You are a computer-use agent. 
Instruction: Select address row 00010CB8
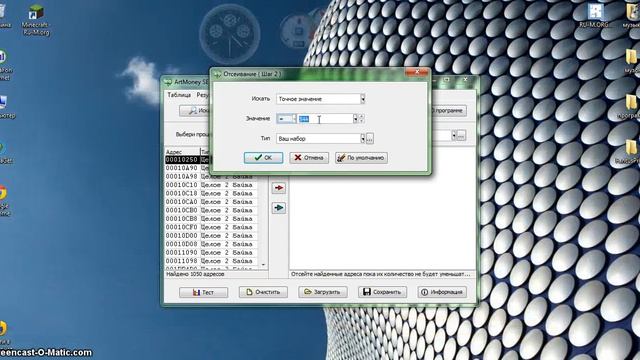pyautogui.click(x=211, y=218)
